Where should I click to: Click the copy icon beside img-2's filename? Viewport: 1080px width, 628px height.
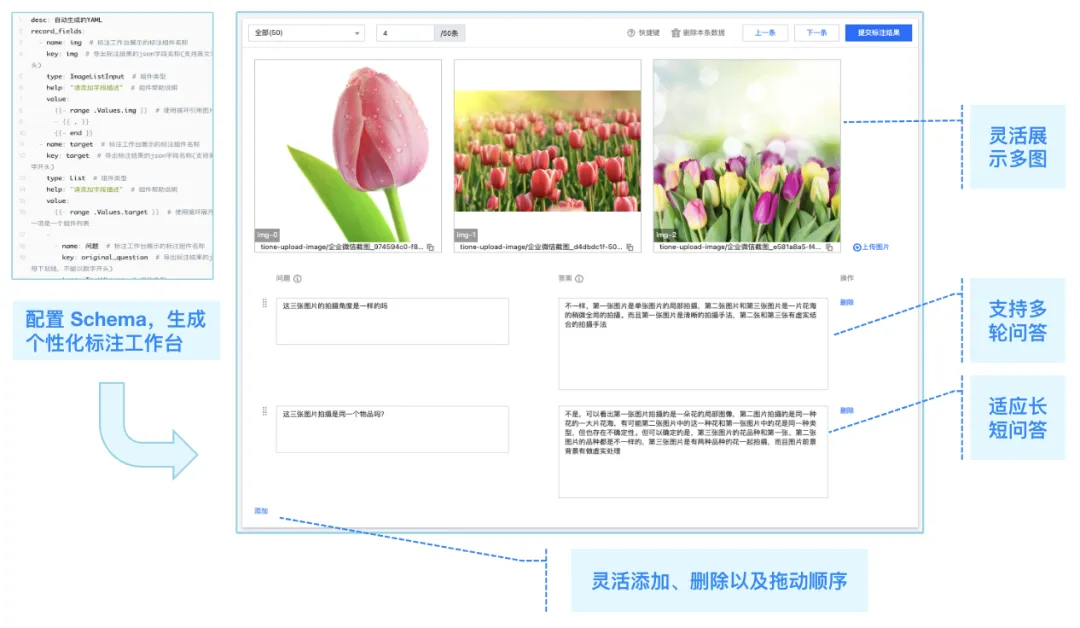point(827,248)
